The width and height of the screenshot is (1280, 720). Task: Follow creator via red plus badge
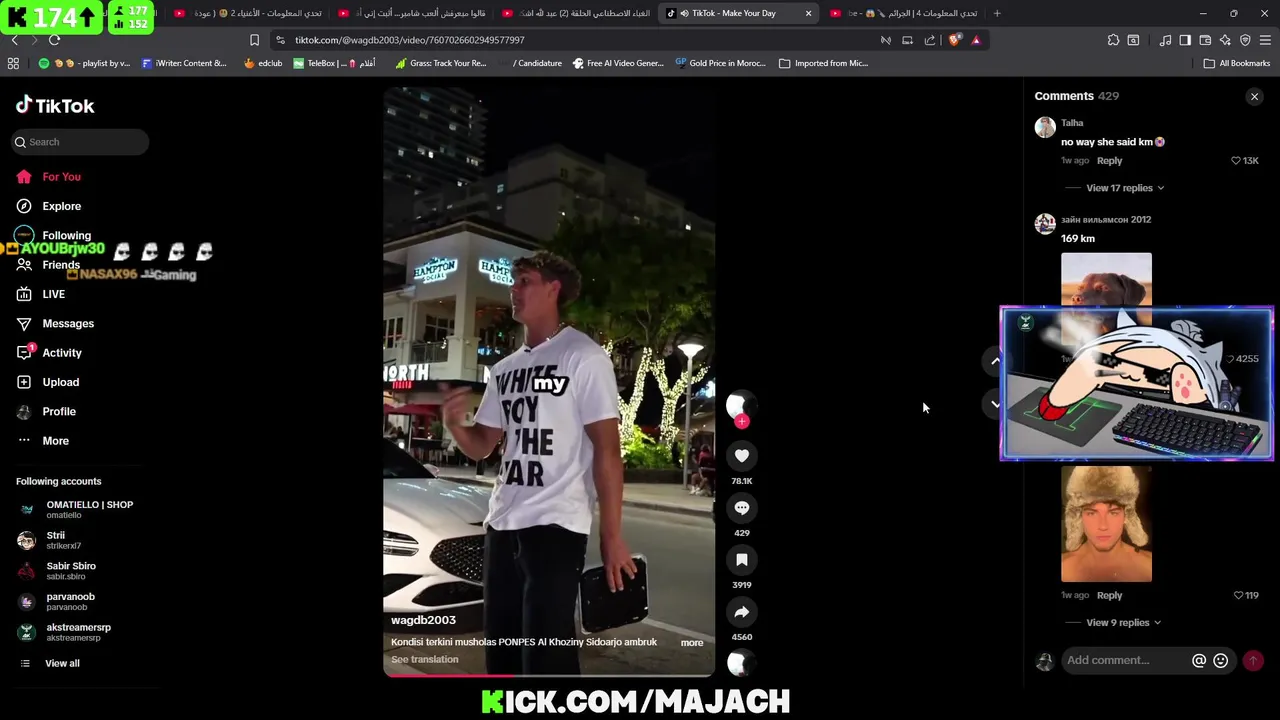pos(742,422)
